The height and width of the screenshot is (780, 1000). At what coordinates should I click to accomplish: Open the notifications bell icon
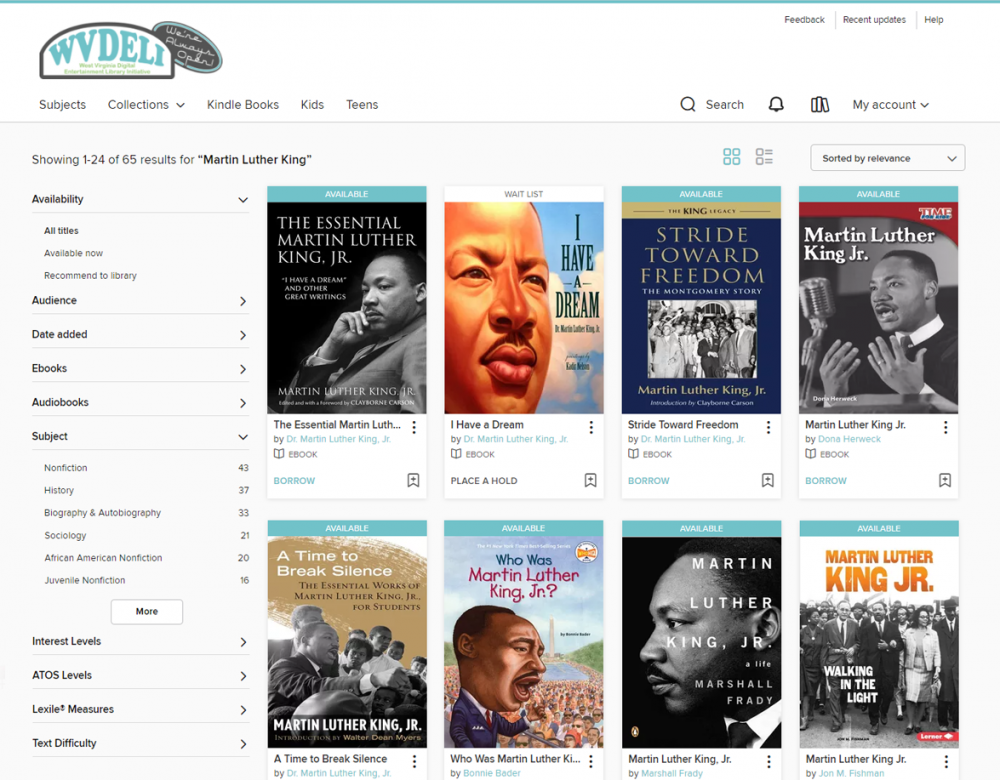click(x=776, y=105)
